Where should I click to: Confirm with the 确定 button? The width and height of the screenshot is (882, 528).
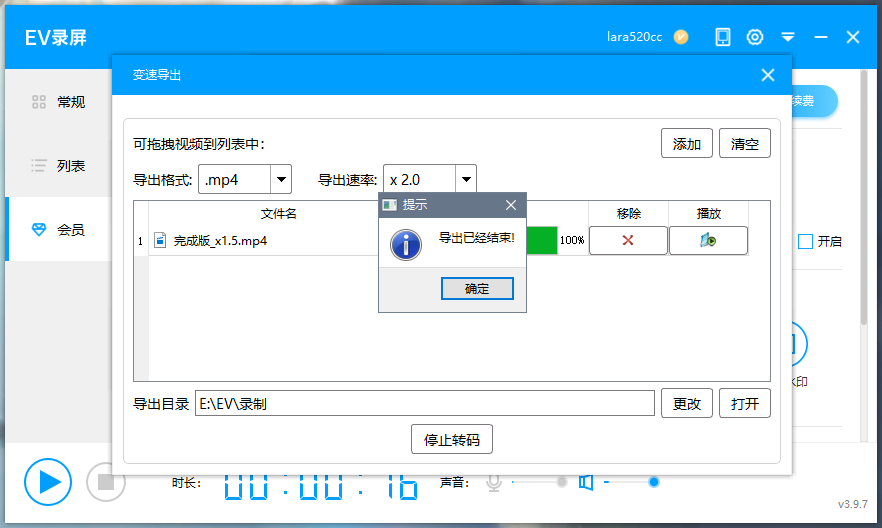click(x=477, y=288)
